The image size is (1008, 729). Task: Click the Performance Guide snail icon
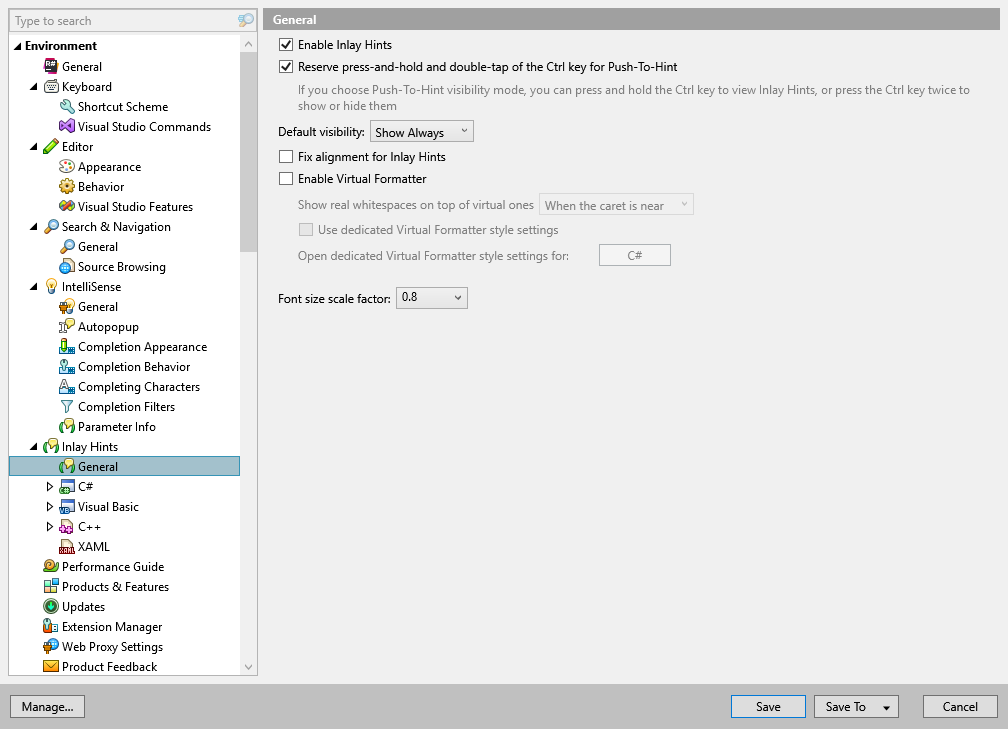(51, 566)
